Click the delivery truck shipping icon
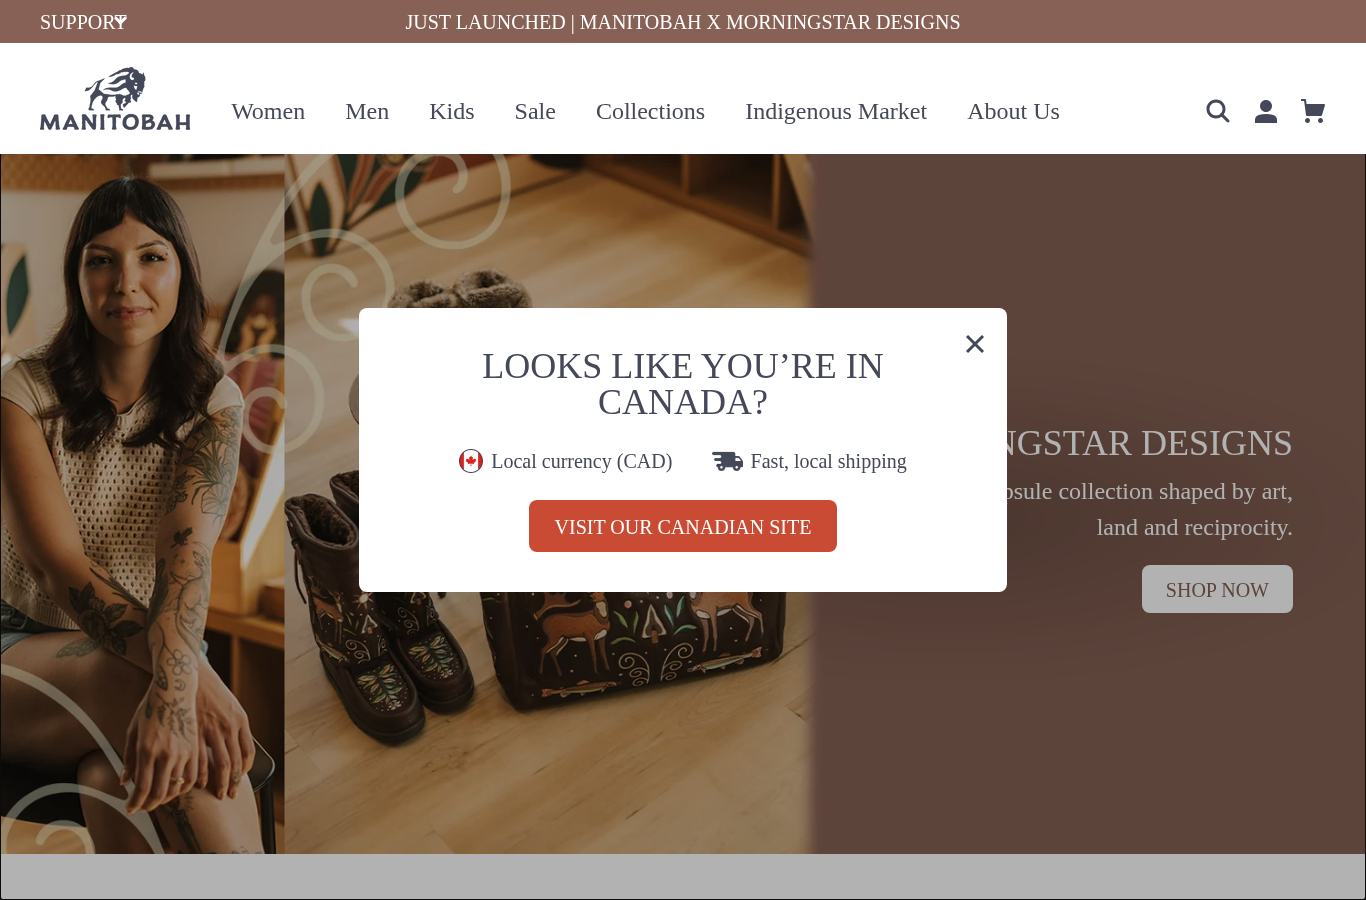 pyautogui.click(x=727, y=461)
